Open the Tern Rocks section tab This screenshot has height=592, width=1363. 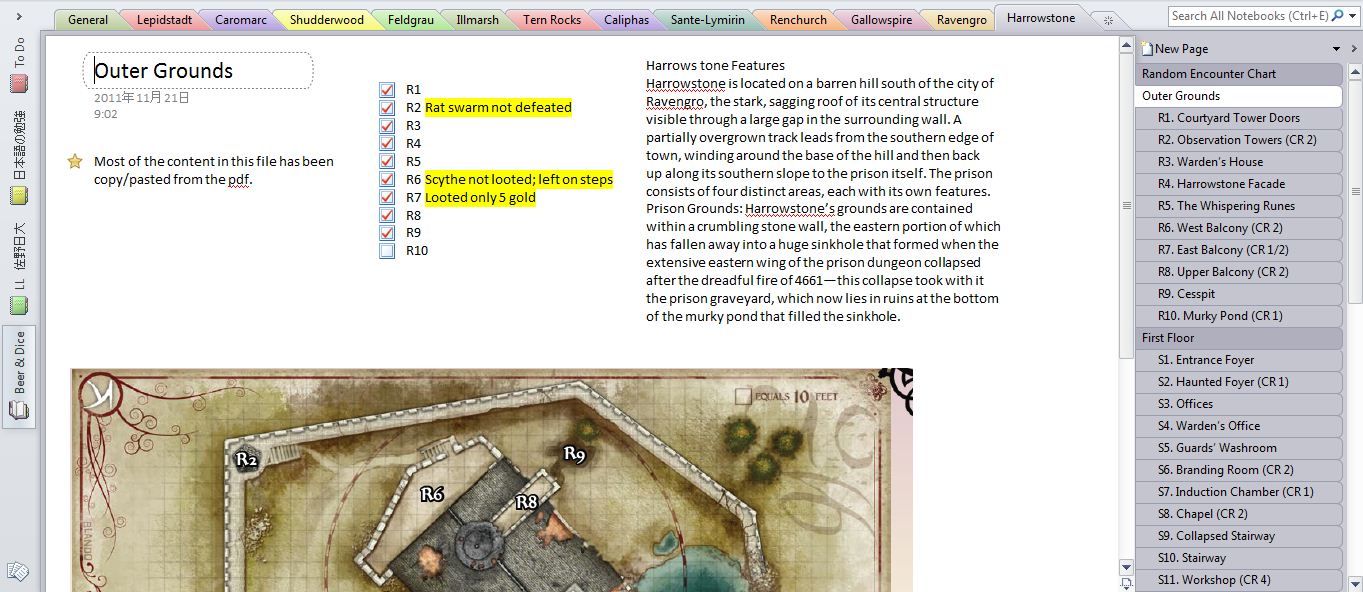551,20
